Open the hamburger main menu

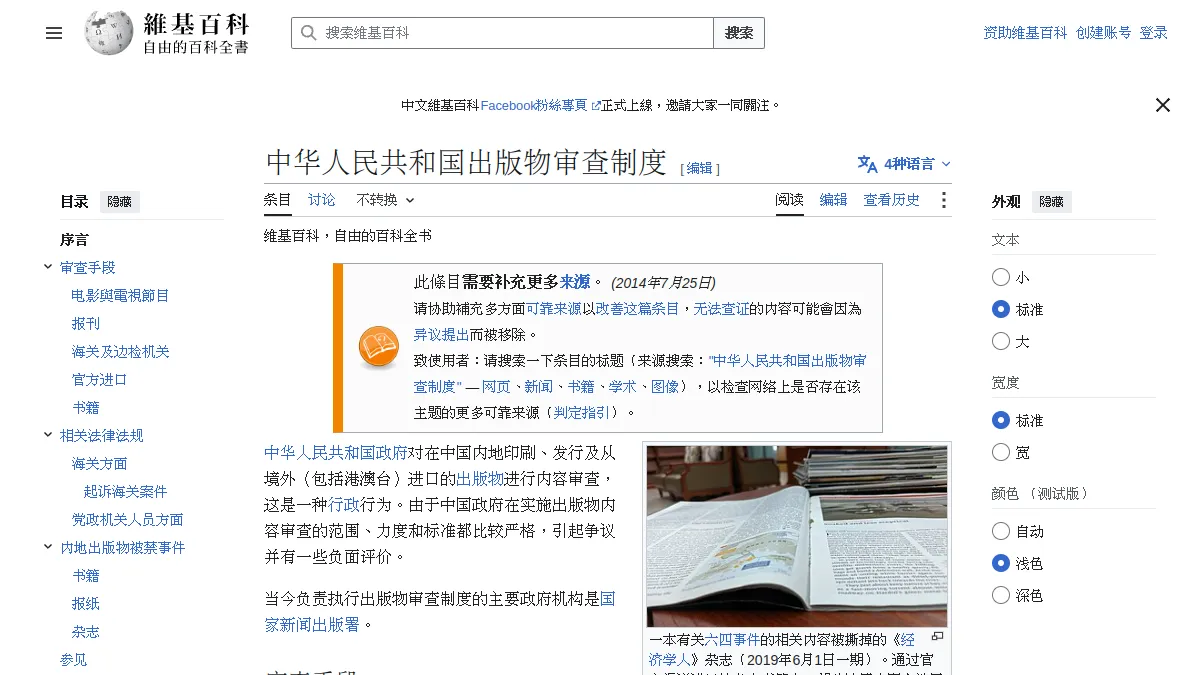(x=54, y=33)
